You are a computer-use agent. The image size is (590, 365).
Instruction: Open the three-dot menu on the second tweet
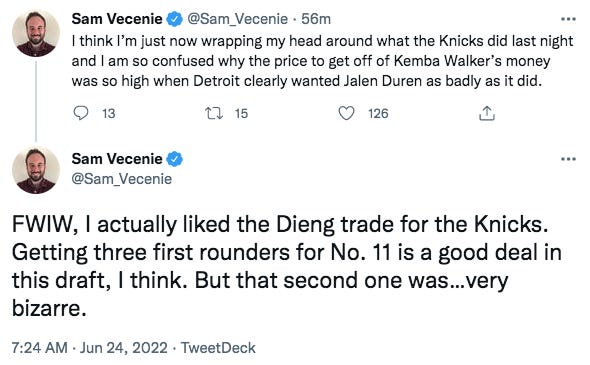click(x=568, y=159)
